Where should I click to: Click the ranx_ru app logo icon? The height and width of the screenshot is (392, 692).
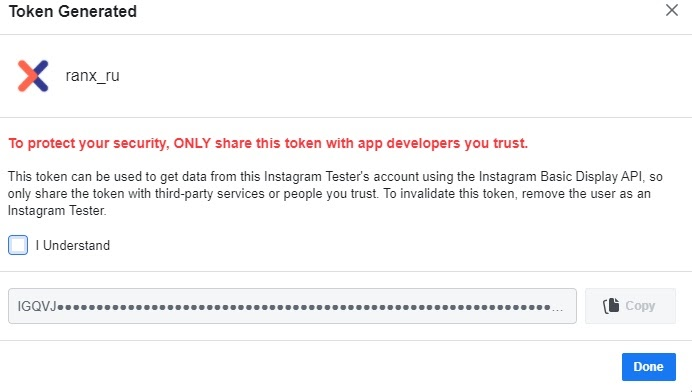point(33,76)
